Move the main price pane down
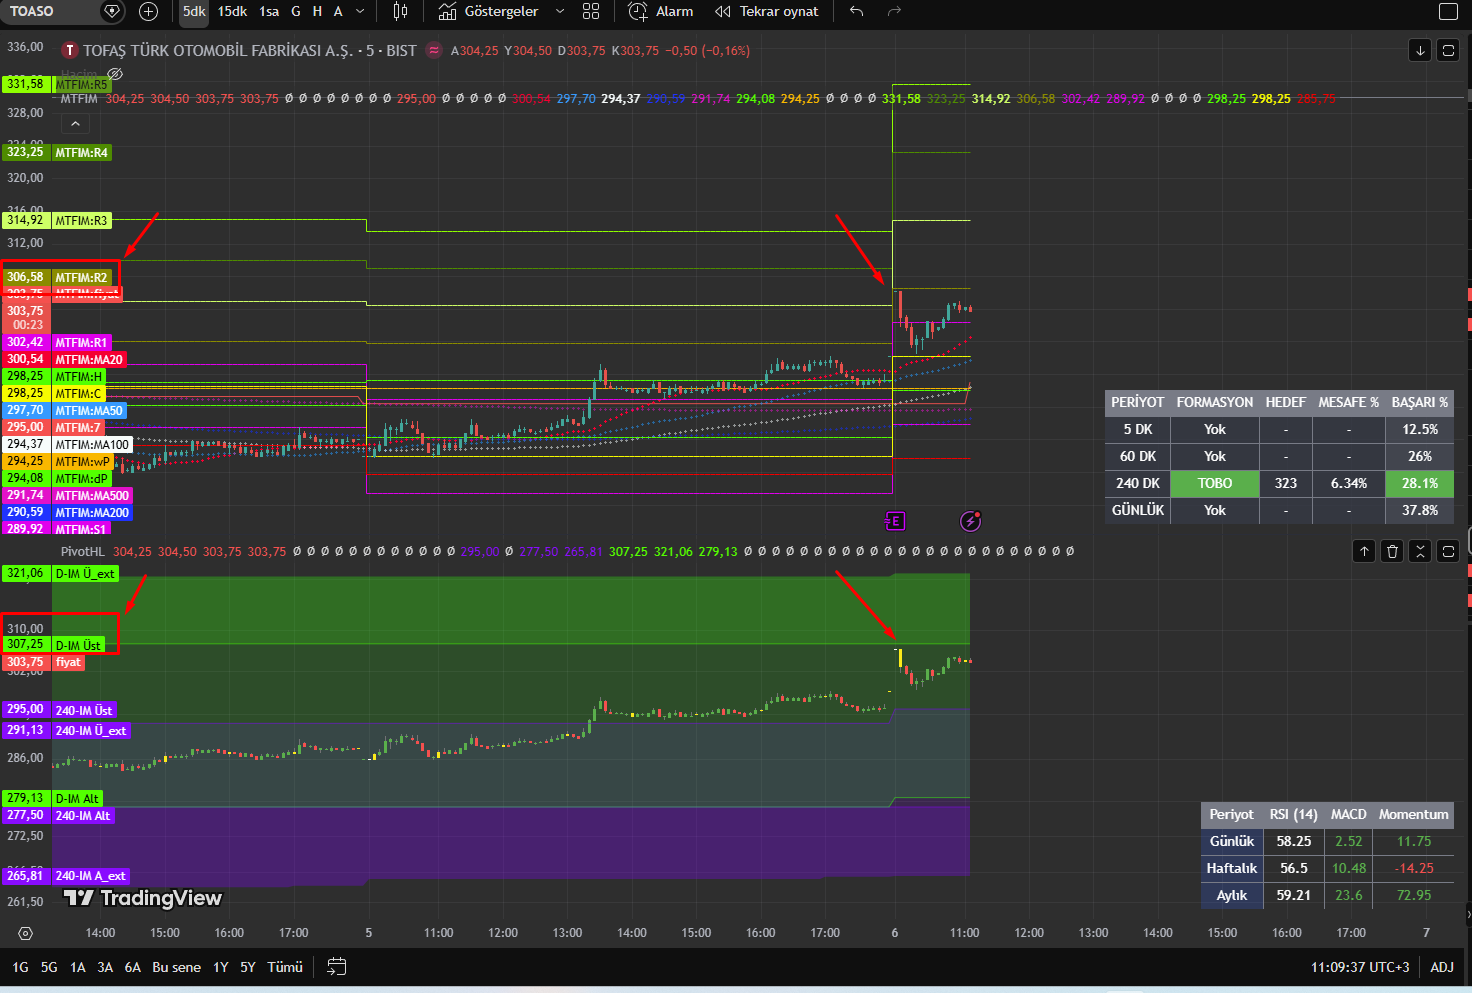Screen dimensions: 1472x993 pos(1420,50)
